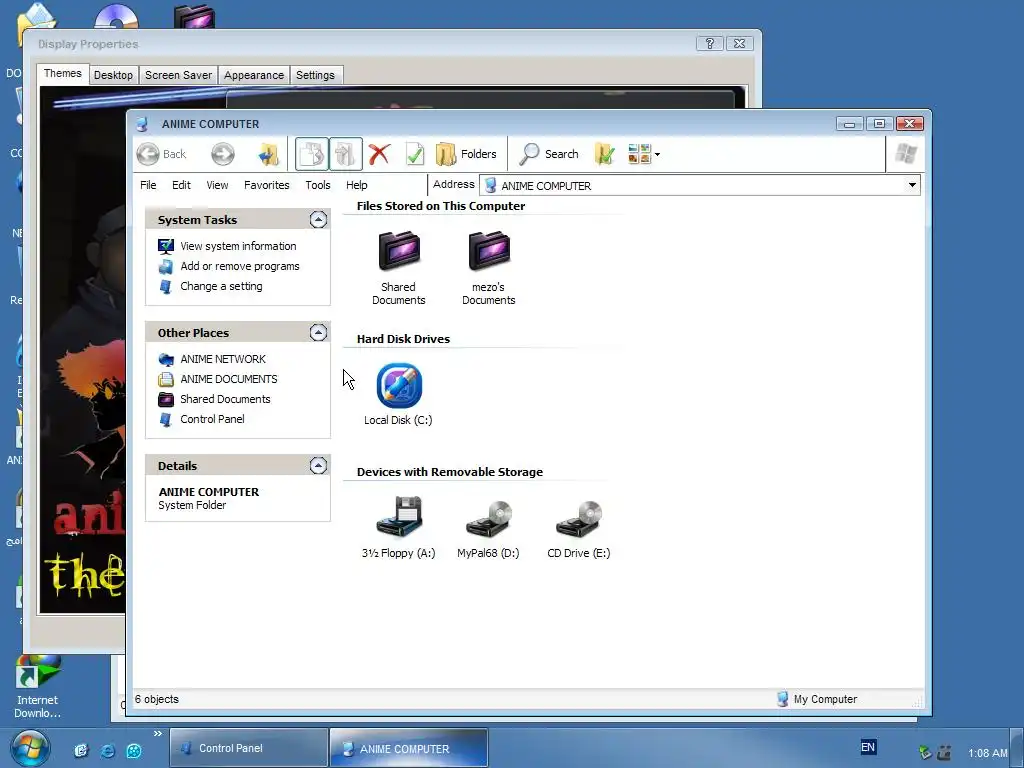Viewport: 1024px width, 768px height.
Task: Expand the Address bar dropdown
Action: [912, 185]
